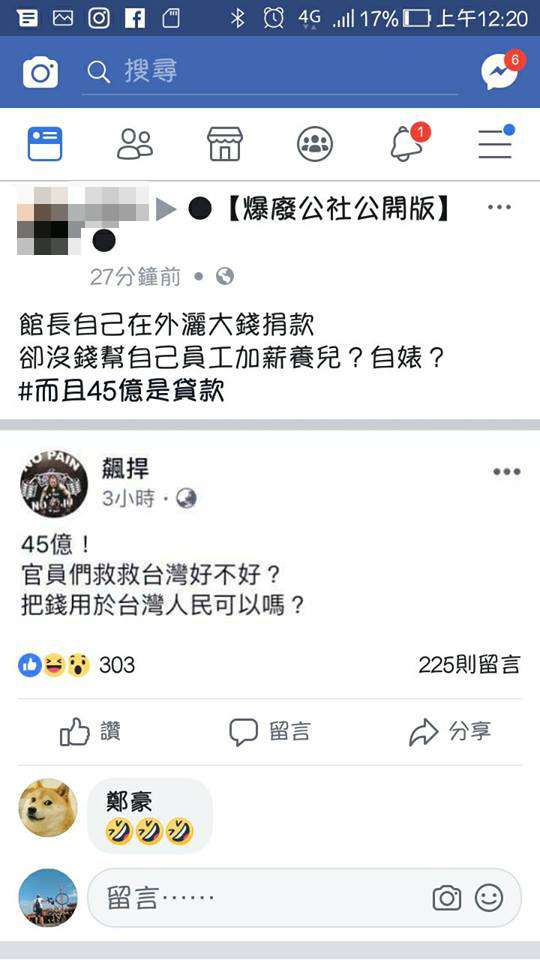Attach a photo using comment camera icon
The width and height of the screenshot is (540, 960).
point(447,898)
